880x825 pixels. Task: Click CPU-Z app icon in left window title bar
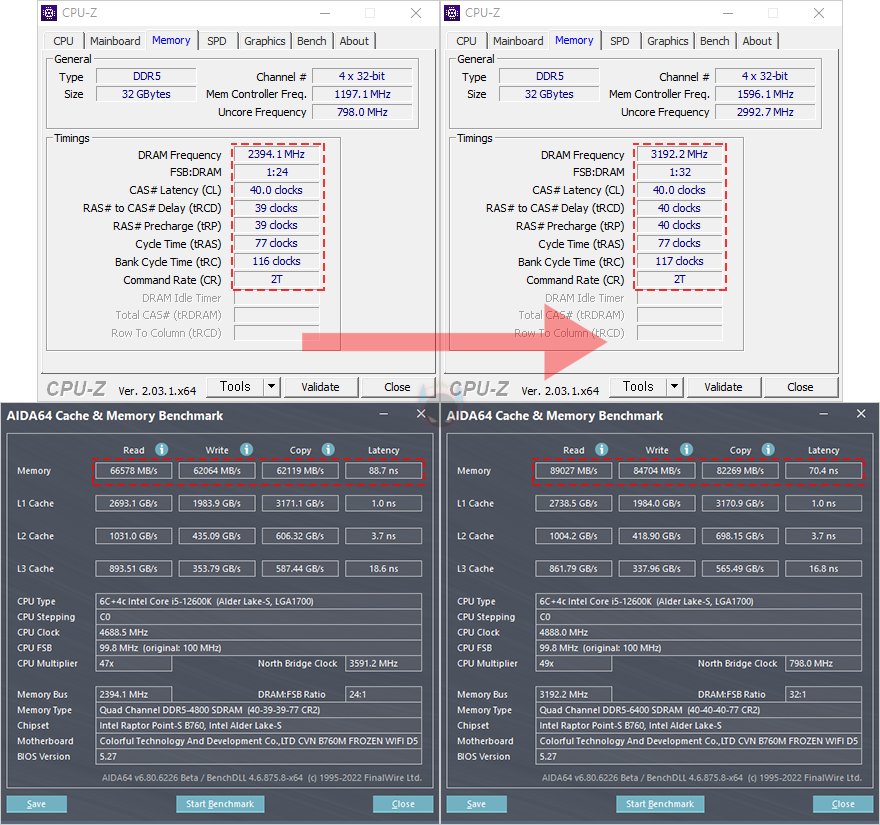pyautogui.click(x=49, y=12)
